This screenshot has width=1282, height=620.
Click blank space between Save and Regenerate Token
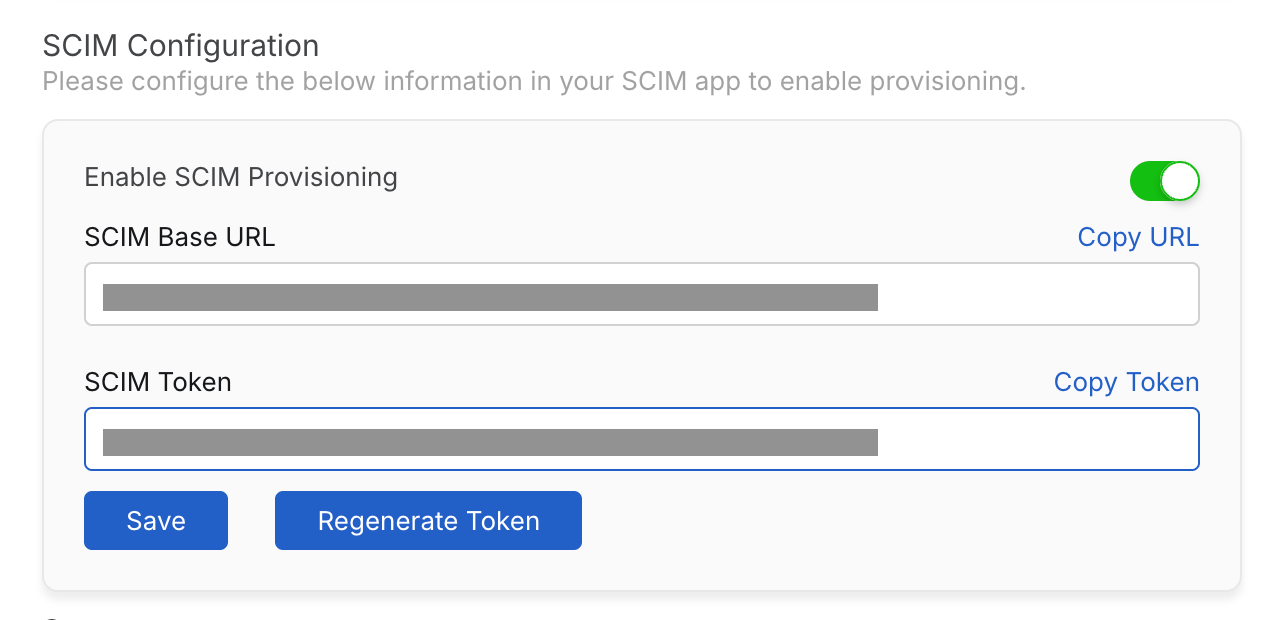click(x=251, y=521)
